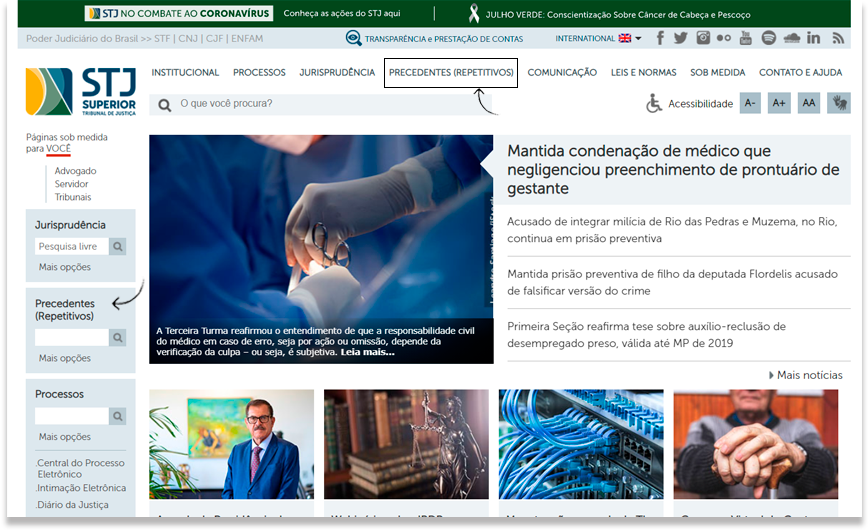The height and width of the screenshot is (531, 868).
Task: Click the CNJ link in top bar
Action: (x=188, y=39)
